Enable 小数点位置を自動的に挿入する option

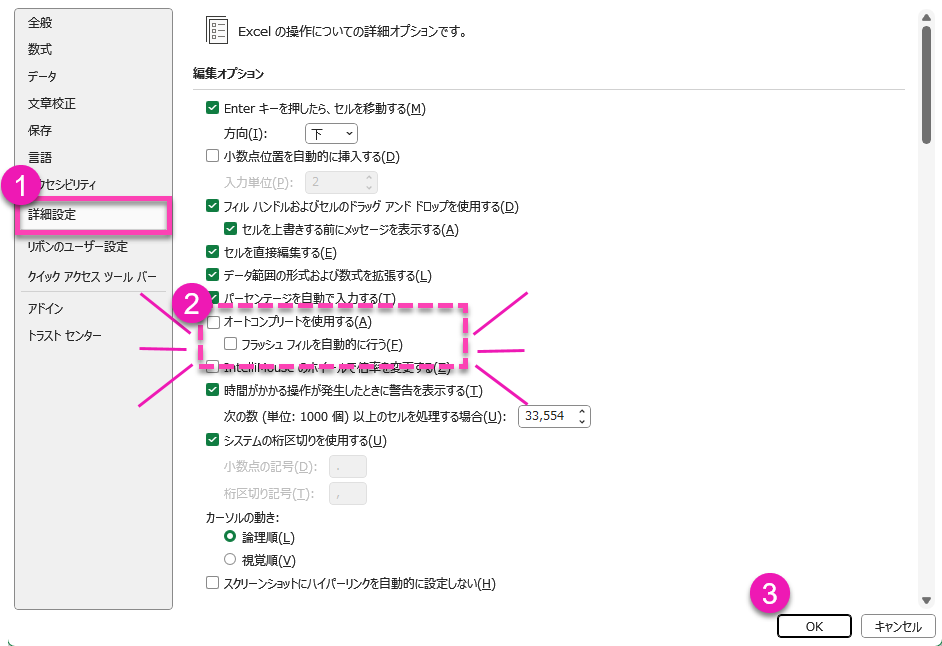coord(212,156)
